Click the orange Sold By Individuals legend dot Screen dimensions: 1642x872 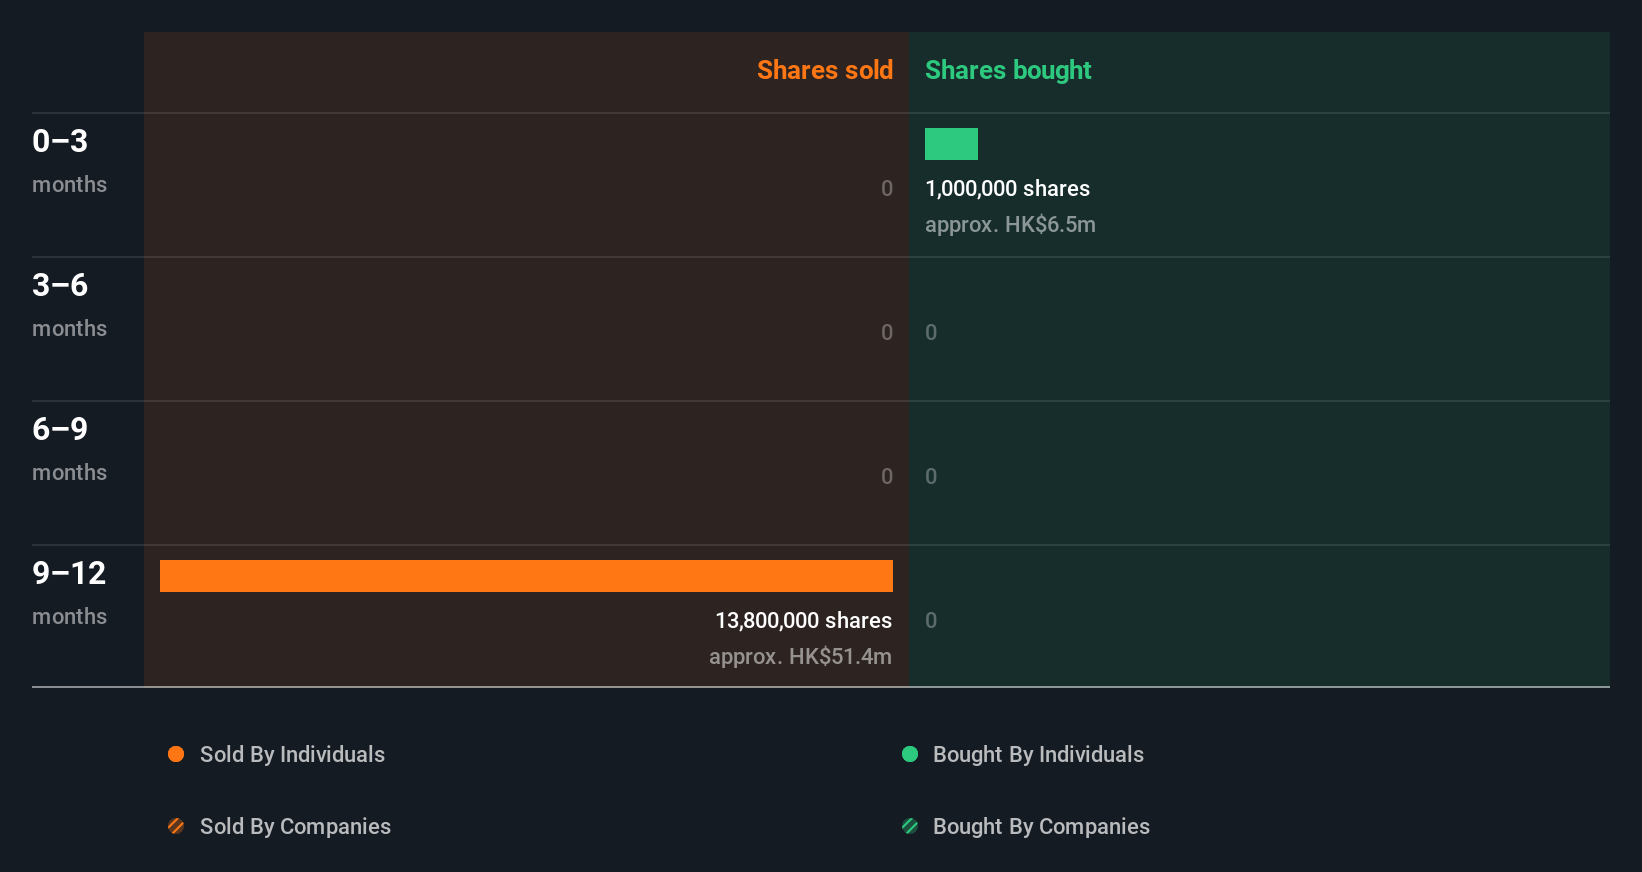(176, 754)
